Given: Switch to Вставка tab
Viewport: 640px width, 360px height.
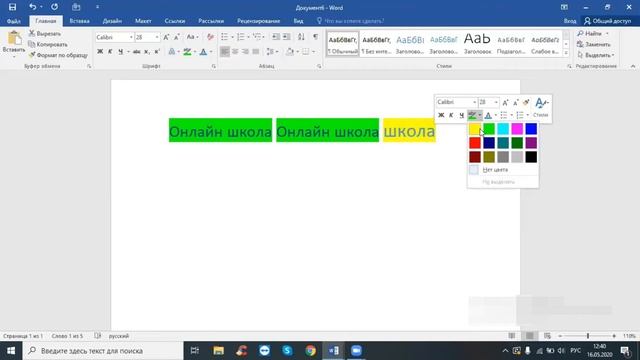Looking at the screenshot, I should click(80, 21).
